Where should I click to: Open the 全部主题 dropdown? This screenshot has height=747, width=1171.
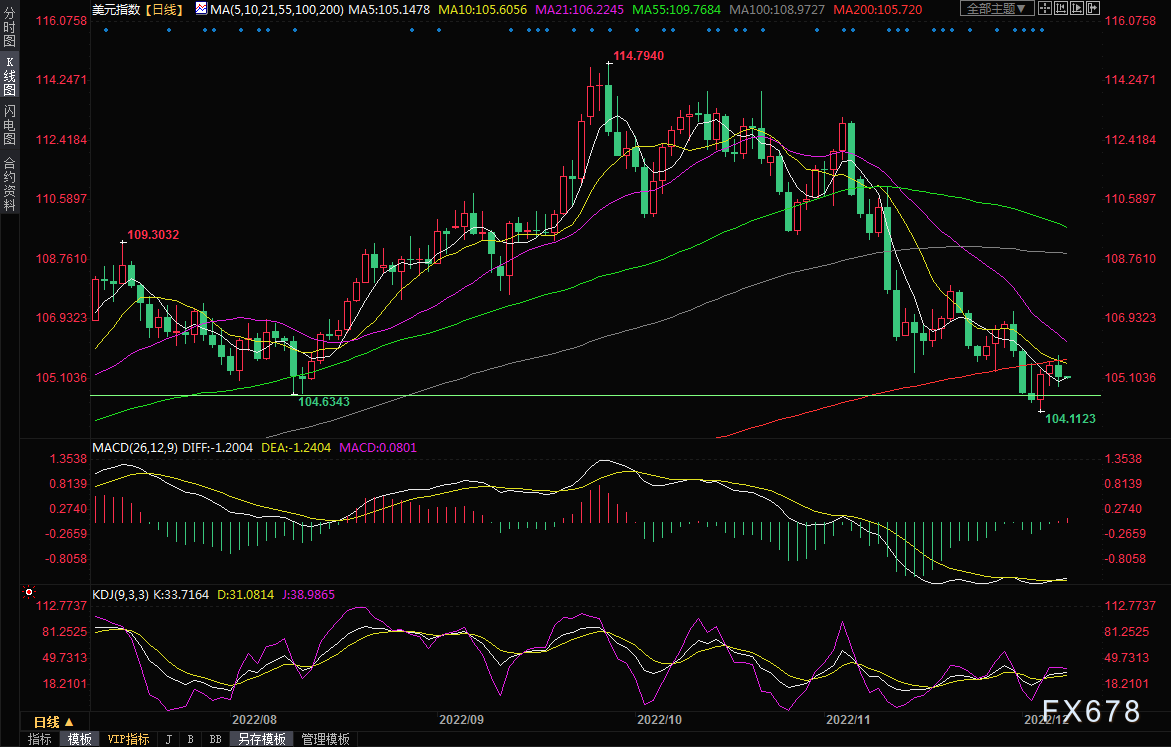click(996, 9)
